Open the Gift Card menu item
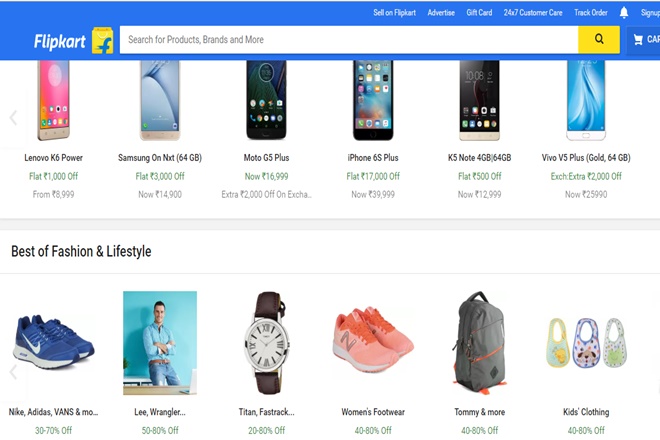The height and width of the screenshot is (440, 660). [x=480, y=13]
